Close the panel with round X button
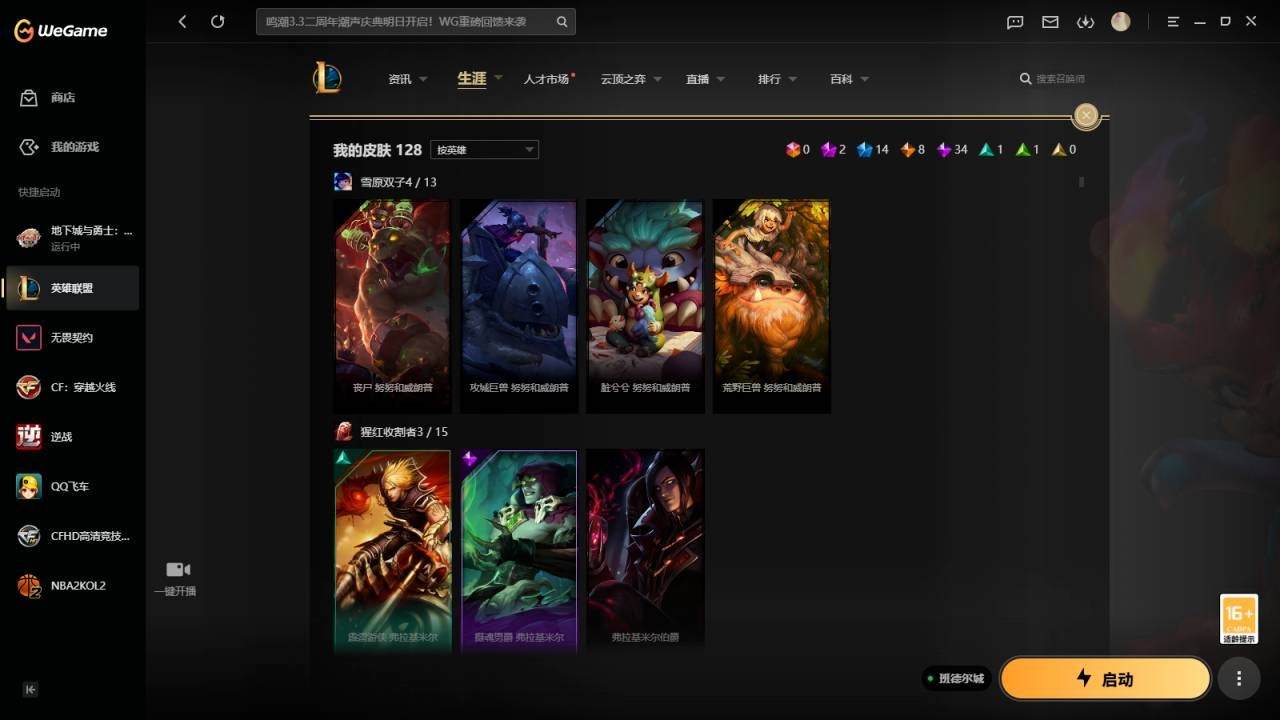1280x720 pixels. point(1086,115)
